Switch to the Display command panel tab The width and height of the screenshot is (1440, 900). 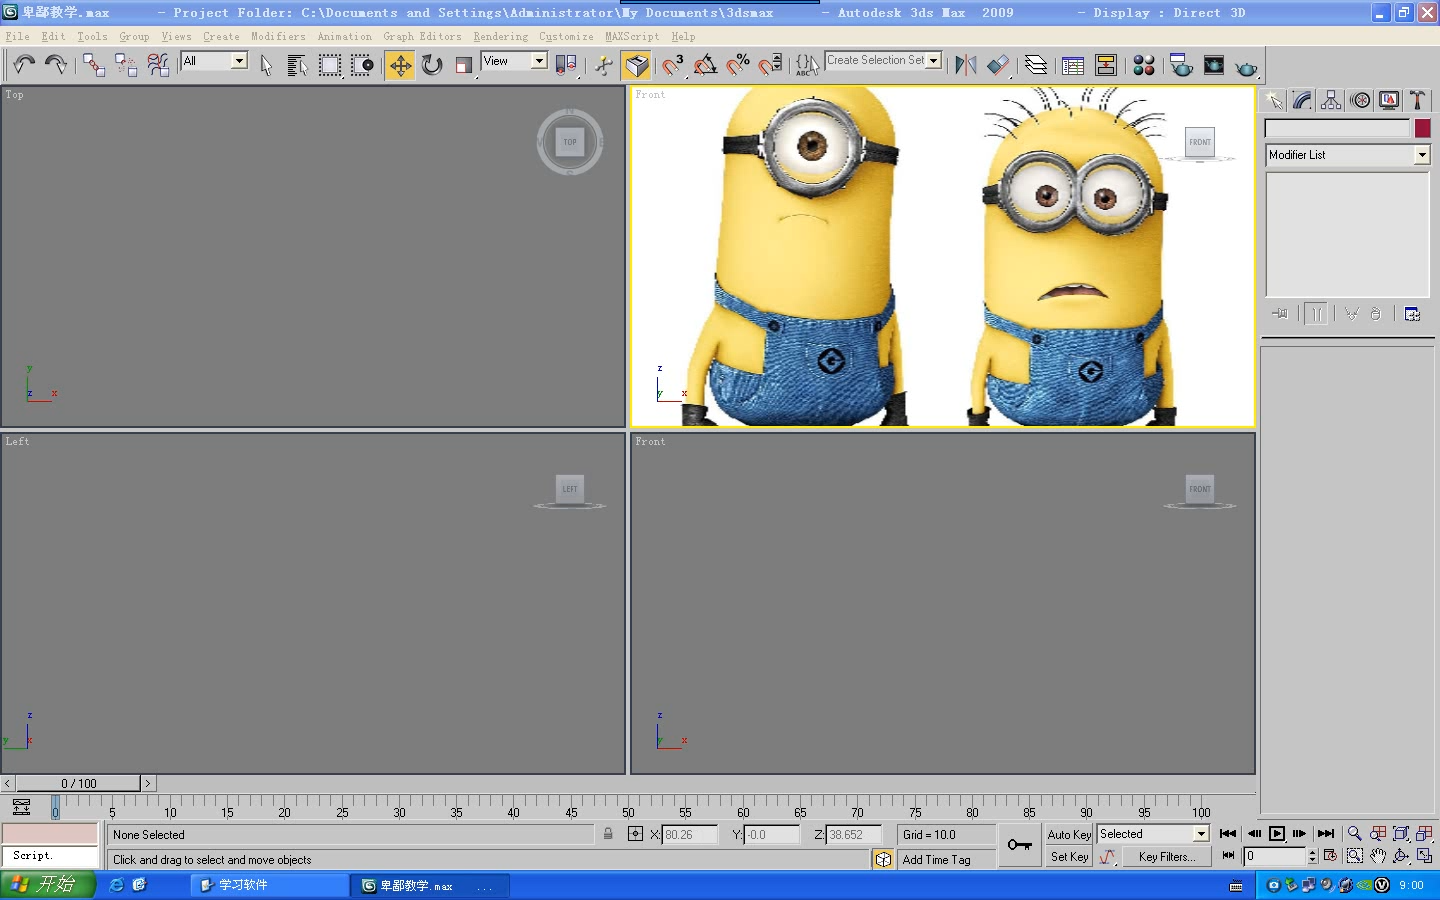pyautogui.click(x=1389, y=100)
